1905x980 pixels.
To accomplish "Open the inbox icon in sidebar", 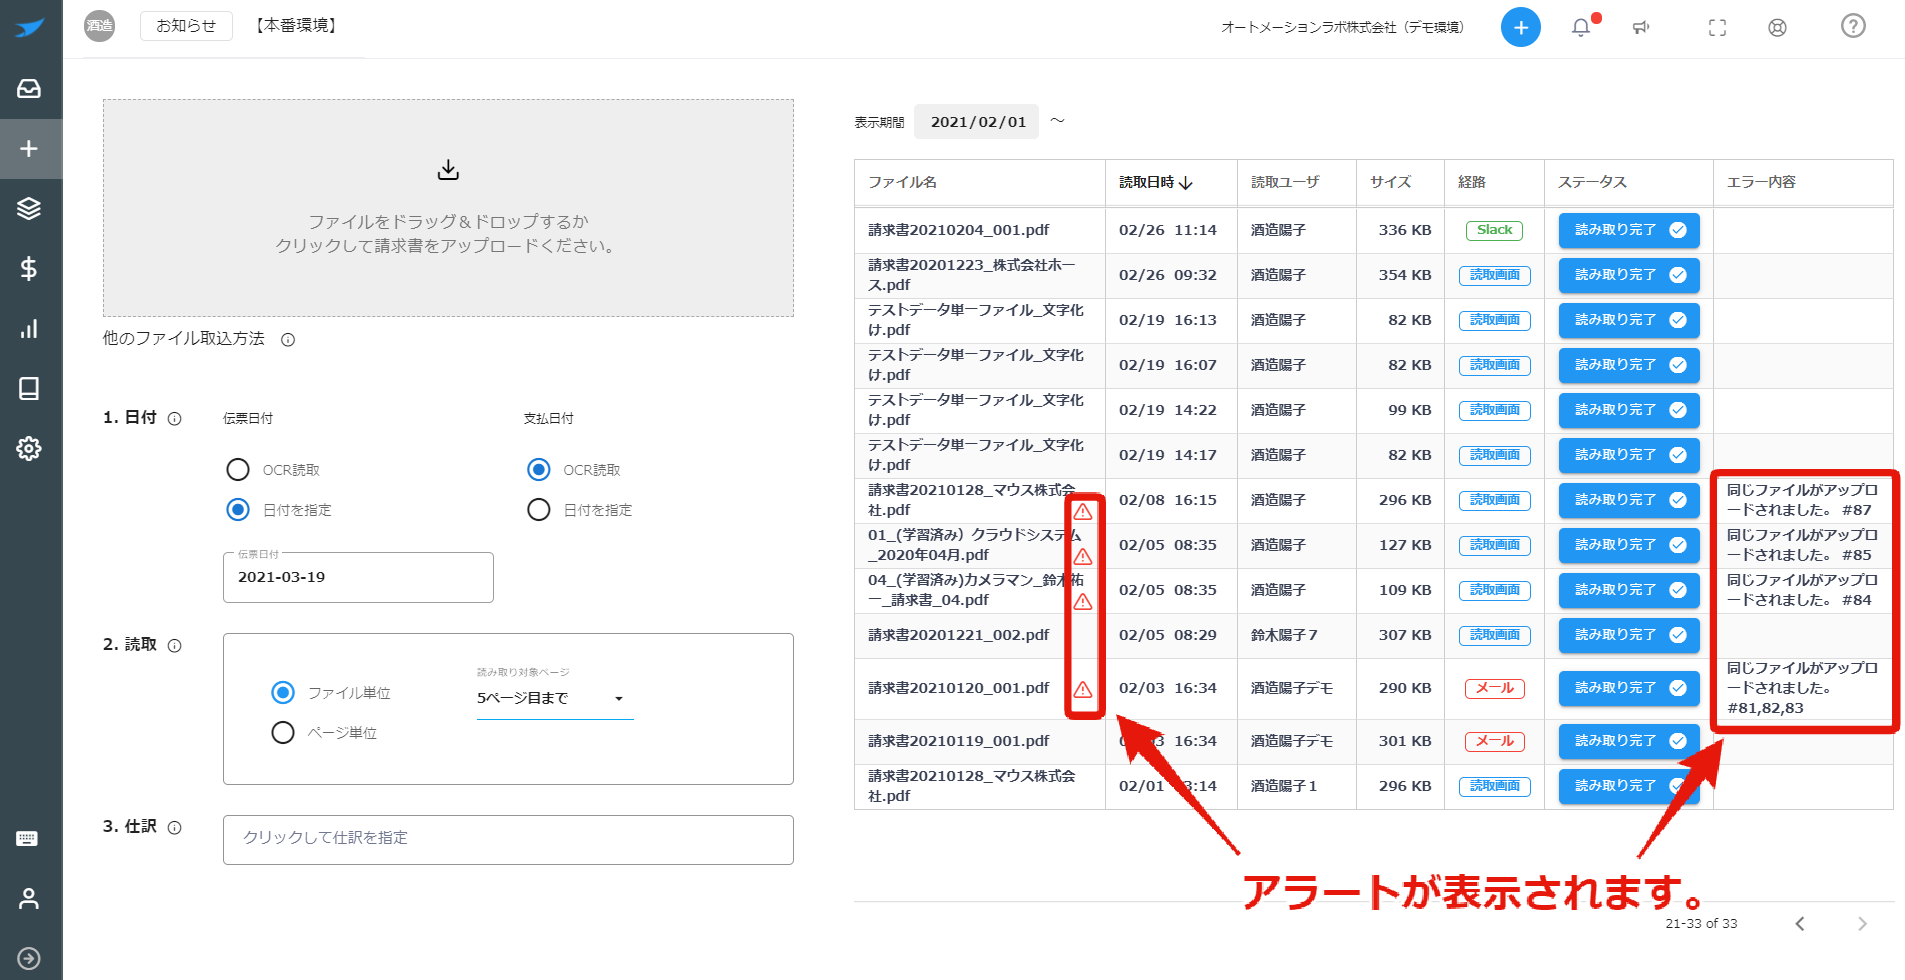I will (x=29, y=89).
